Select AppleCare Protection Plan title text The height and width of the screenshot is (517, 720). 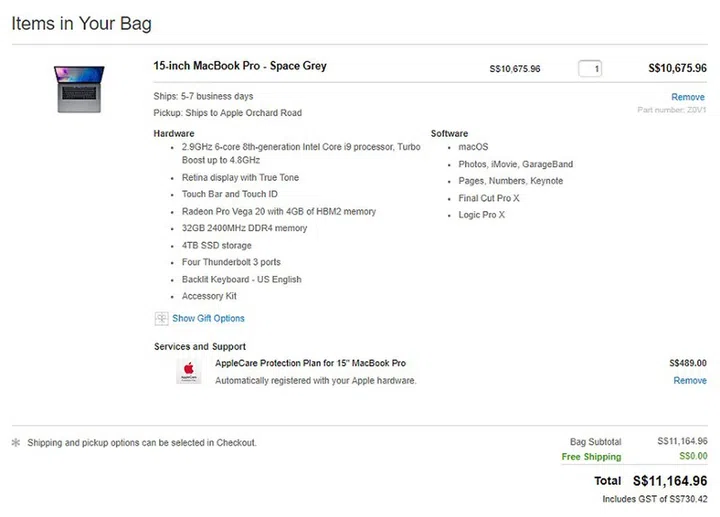(310, 363)
